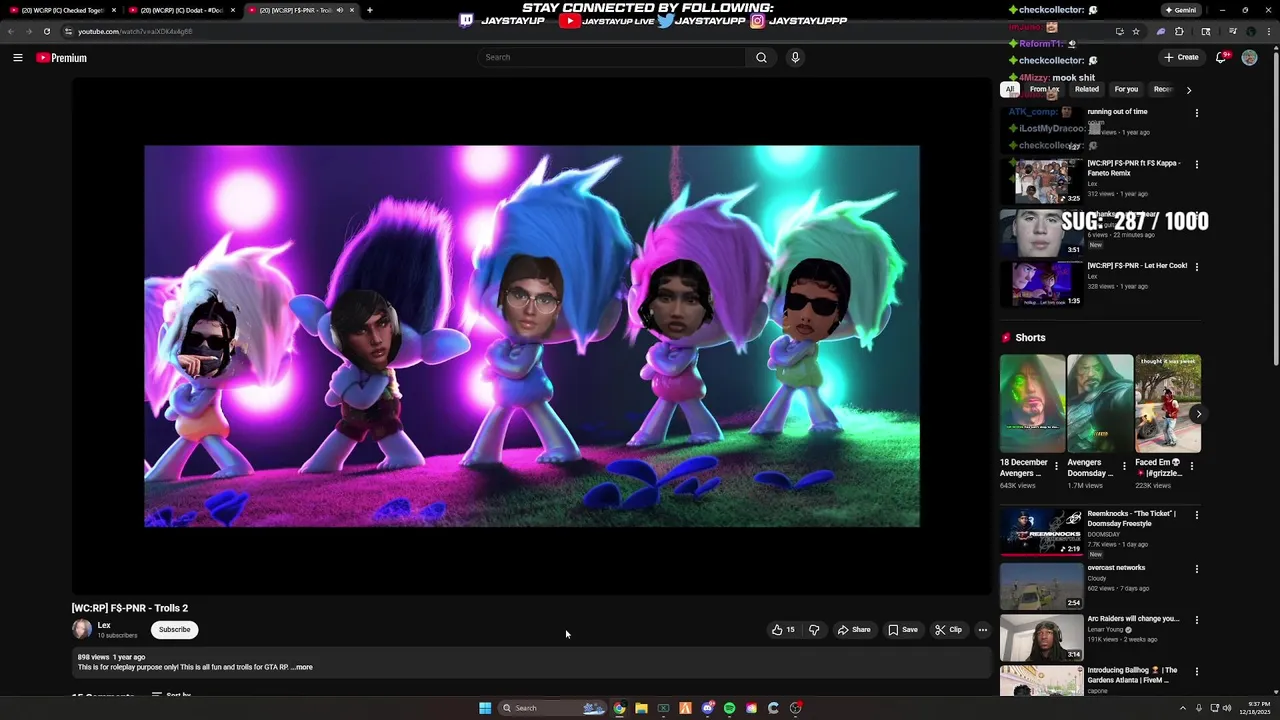1280x720 pixels.
Task: Open the YouTube account avatar menu
Action: pos(1249,58)
